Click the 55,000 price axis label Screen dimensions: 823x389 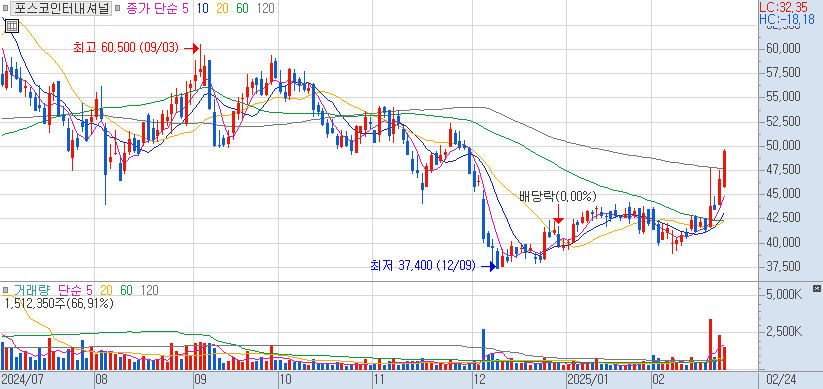[x=783, y=97]
